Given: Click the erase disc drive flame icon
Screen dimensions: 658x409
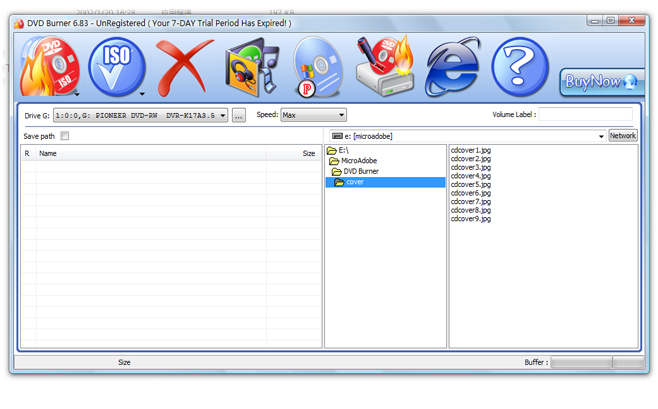Looking at the screenshot, I should tap(385, 65).
